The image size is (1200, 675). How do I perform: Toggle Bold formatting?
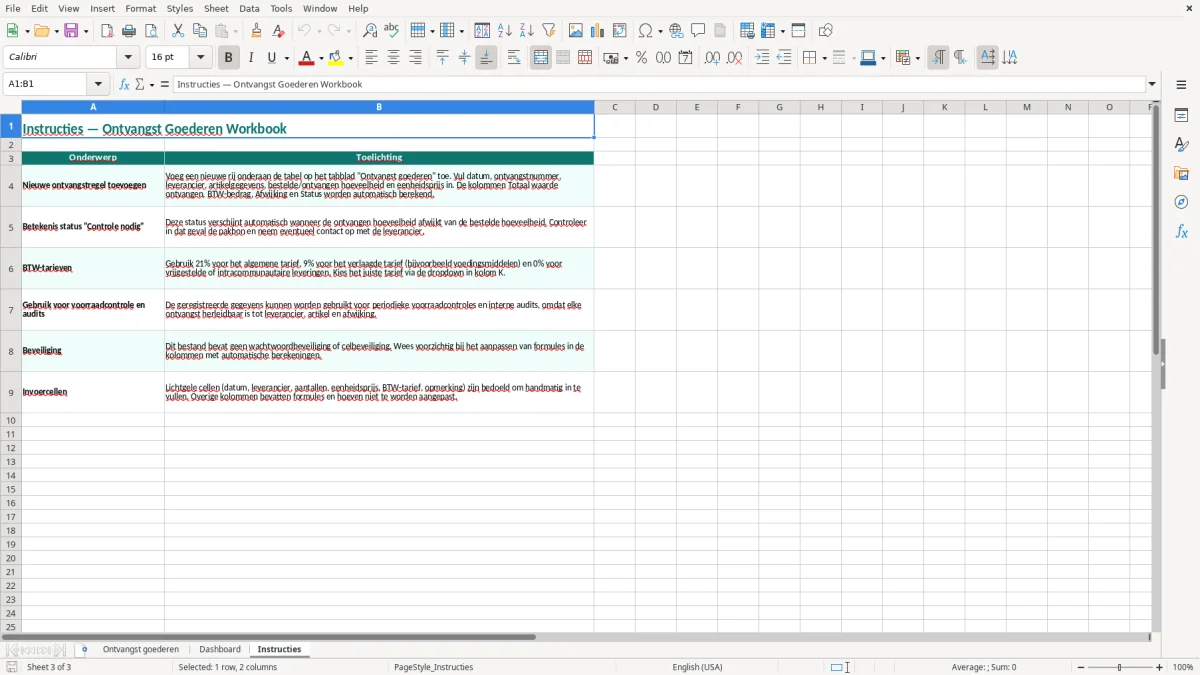pyautogui.click(x=228, y=58)
